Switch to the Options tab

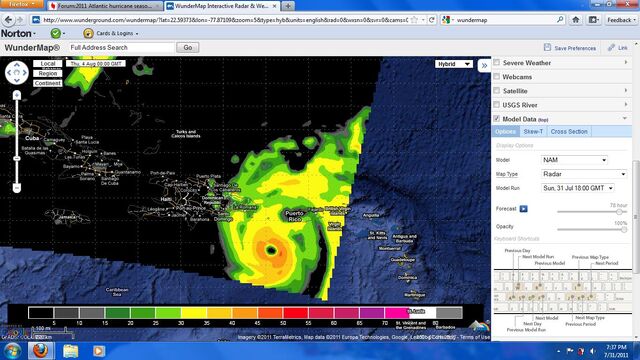point(505,131)
